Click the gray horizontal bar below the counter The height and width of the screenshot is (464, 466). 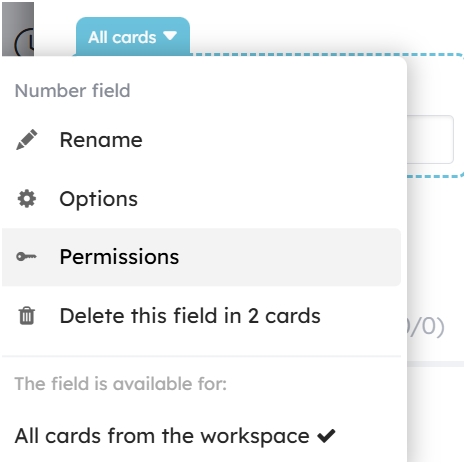point(435,364)
